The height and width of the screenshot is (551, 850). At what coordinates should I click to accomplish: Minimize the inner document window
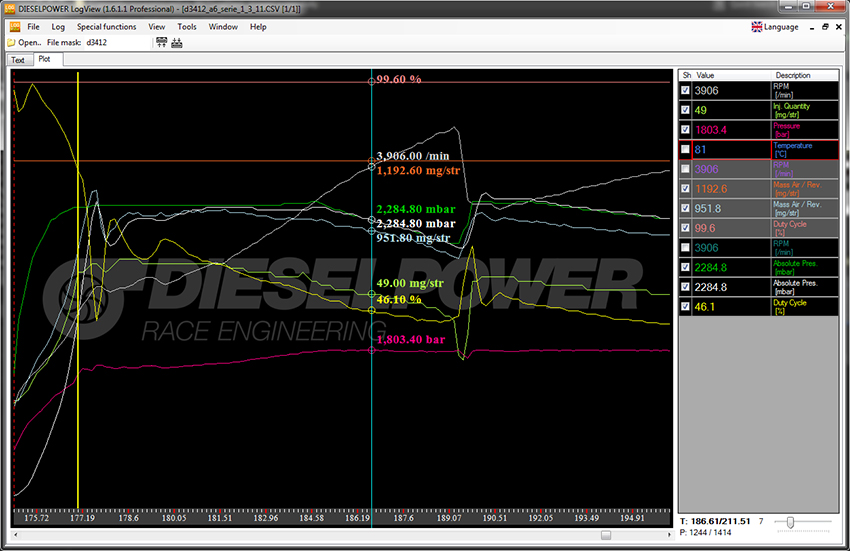pos(812,27)
